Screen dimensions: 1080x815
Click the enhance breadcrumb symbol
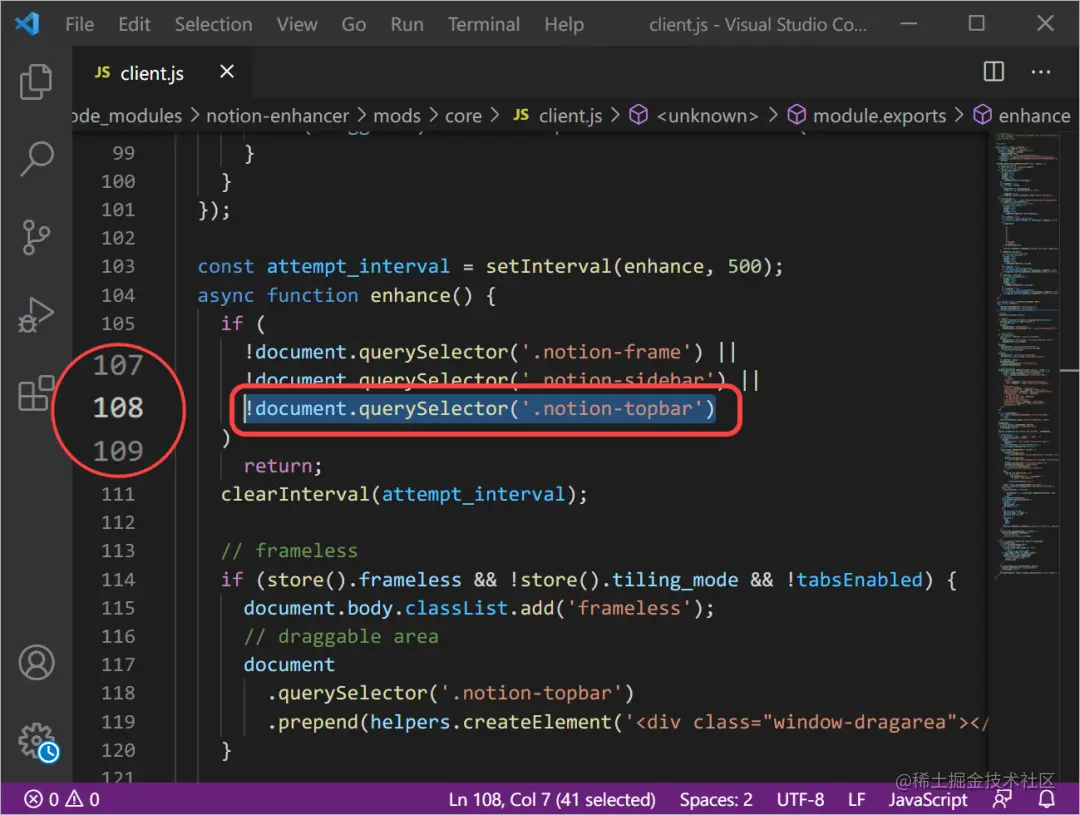pyautogui.click(x=1035, y=116)
